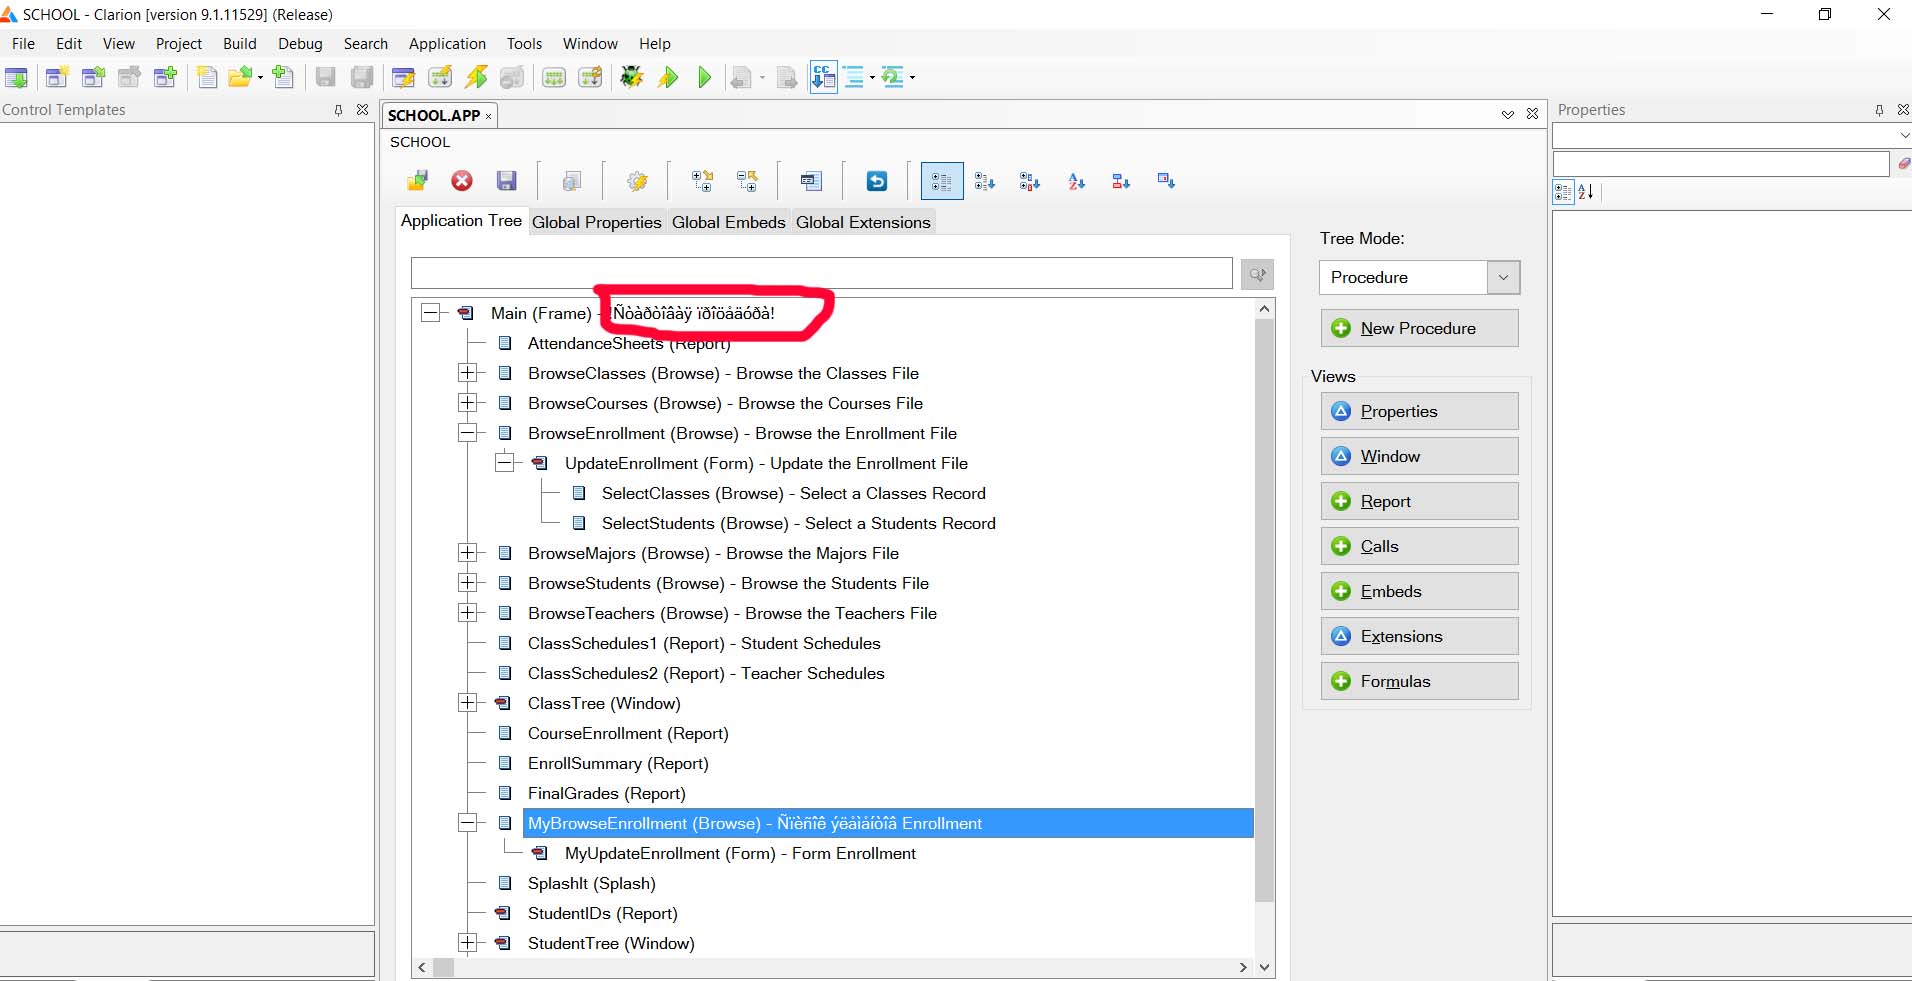
Task: Toggle alphabetical A-Z sort in Properties panel
Action: coord(1586,192)
